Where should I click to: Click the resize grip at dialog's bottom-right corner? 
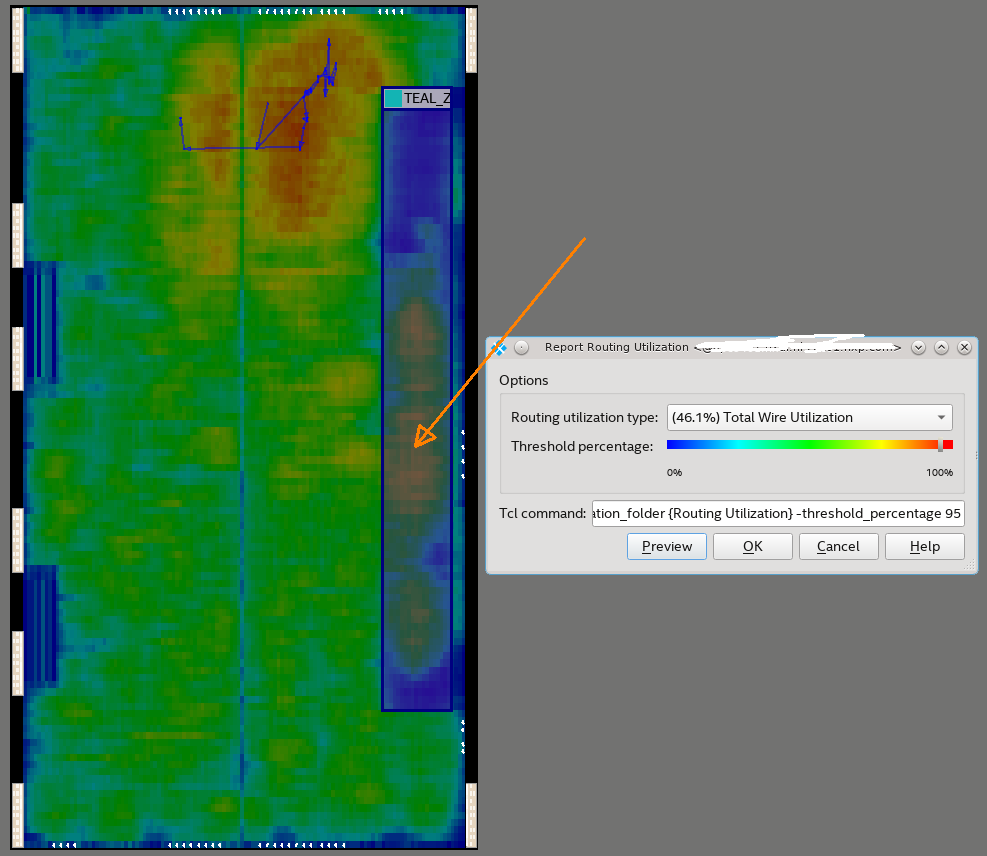969,566
